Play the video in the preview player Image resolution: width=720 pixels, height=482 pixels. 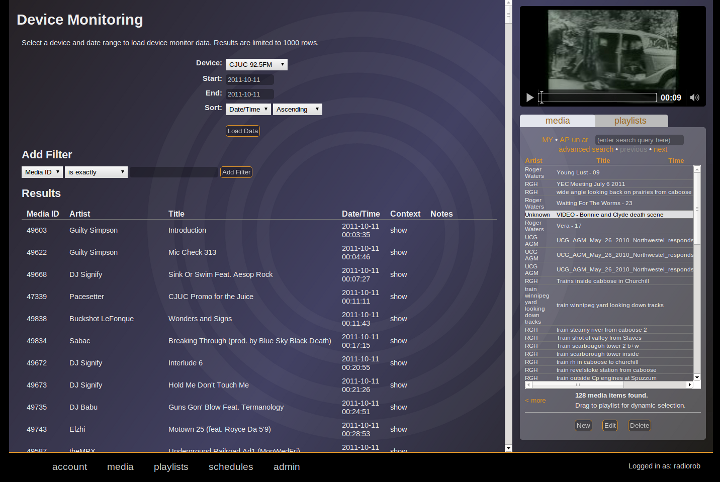click(529, 97)
